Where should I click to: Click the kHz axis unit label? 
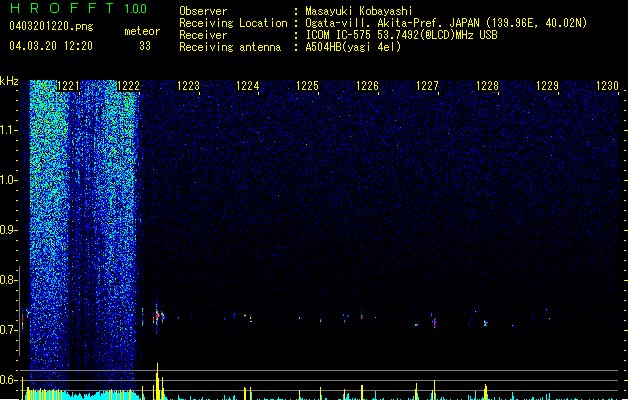(9, 81)
